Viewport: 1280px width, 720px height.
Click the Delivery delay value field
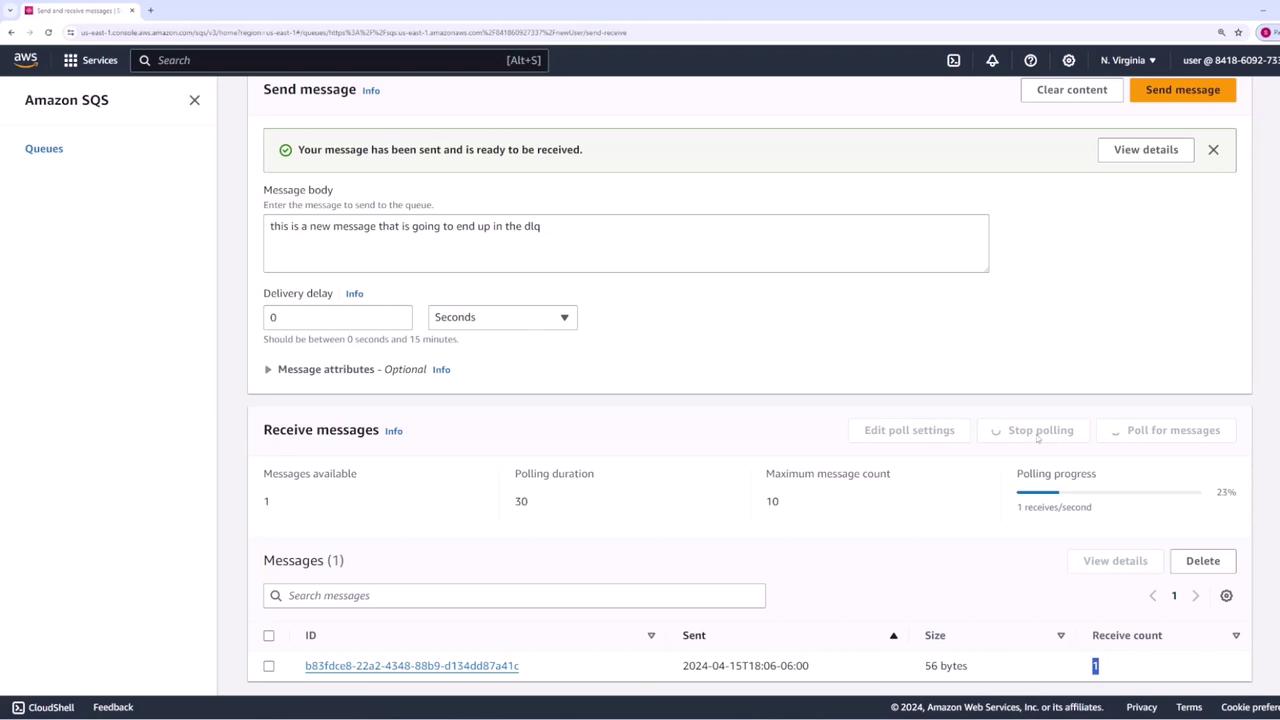(338, 317)
